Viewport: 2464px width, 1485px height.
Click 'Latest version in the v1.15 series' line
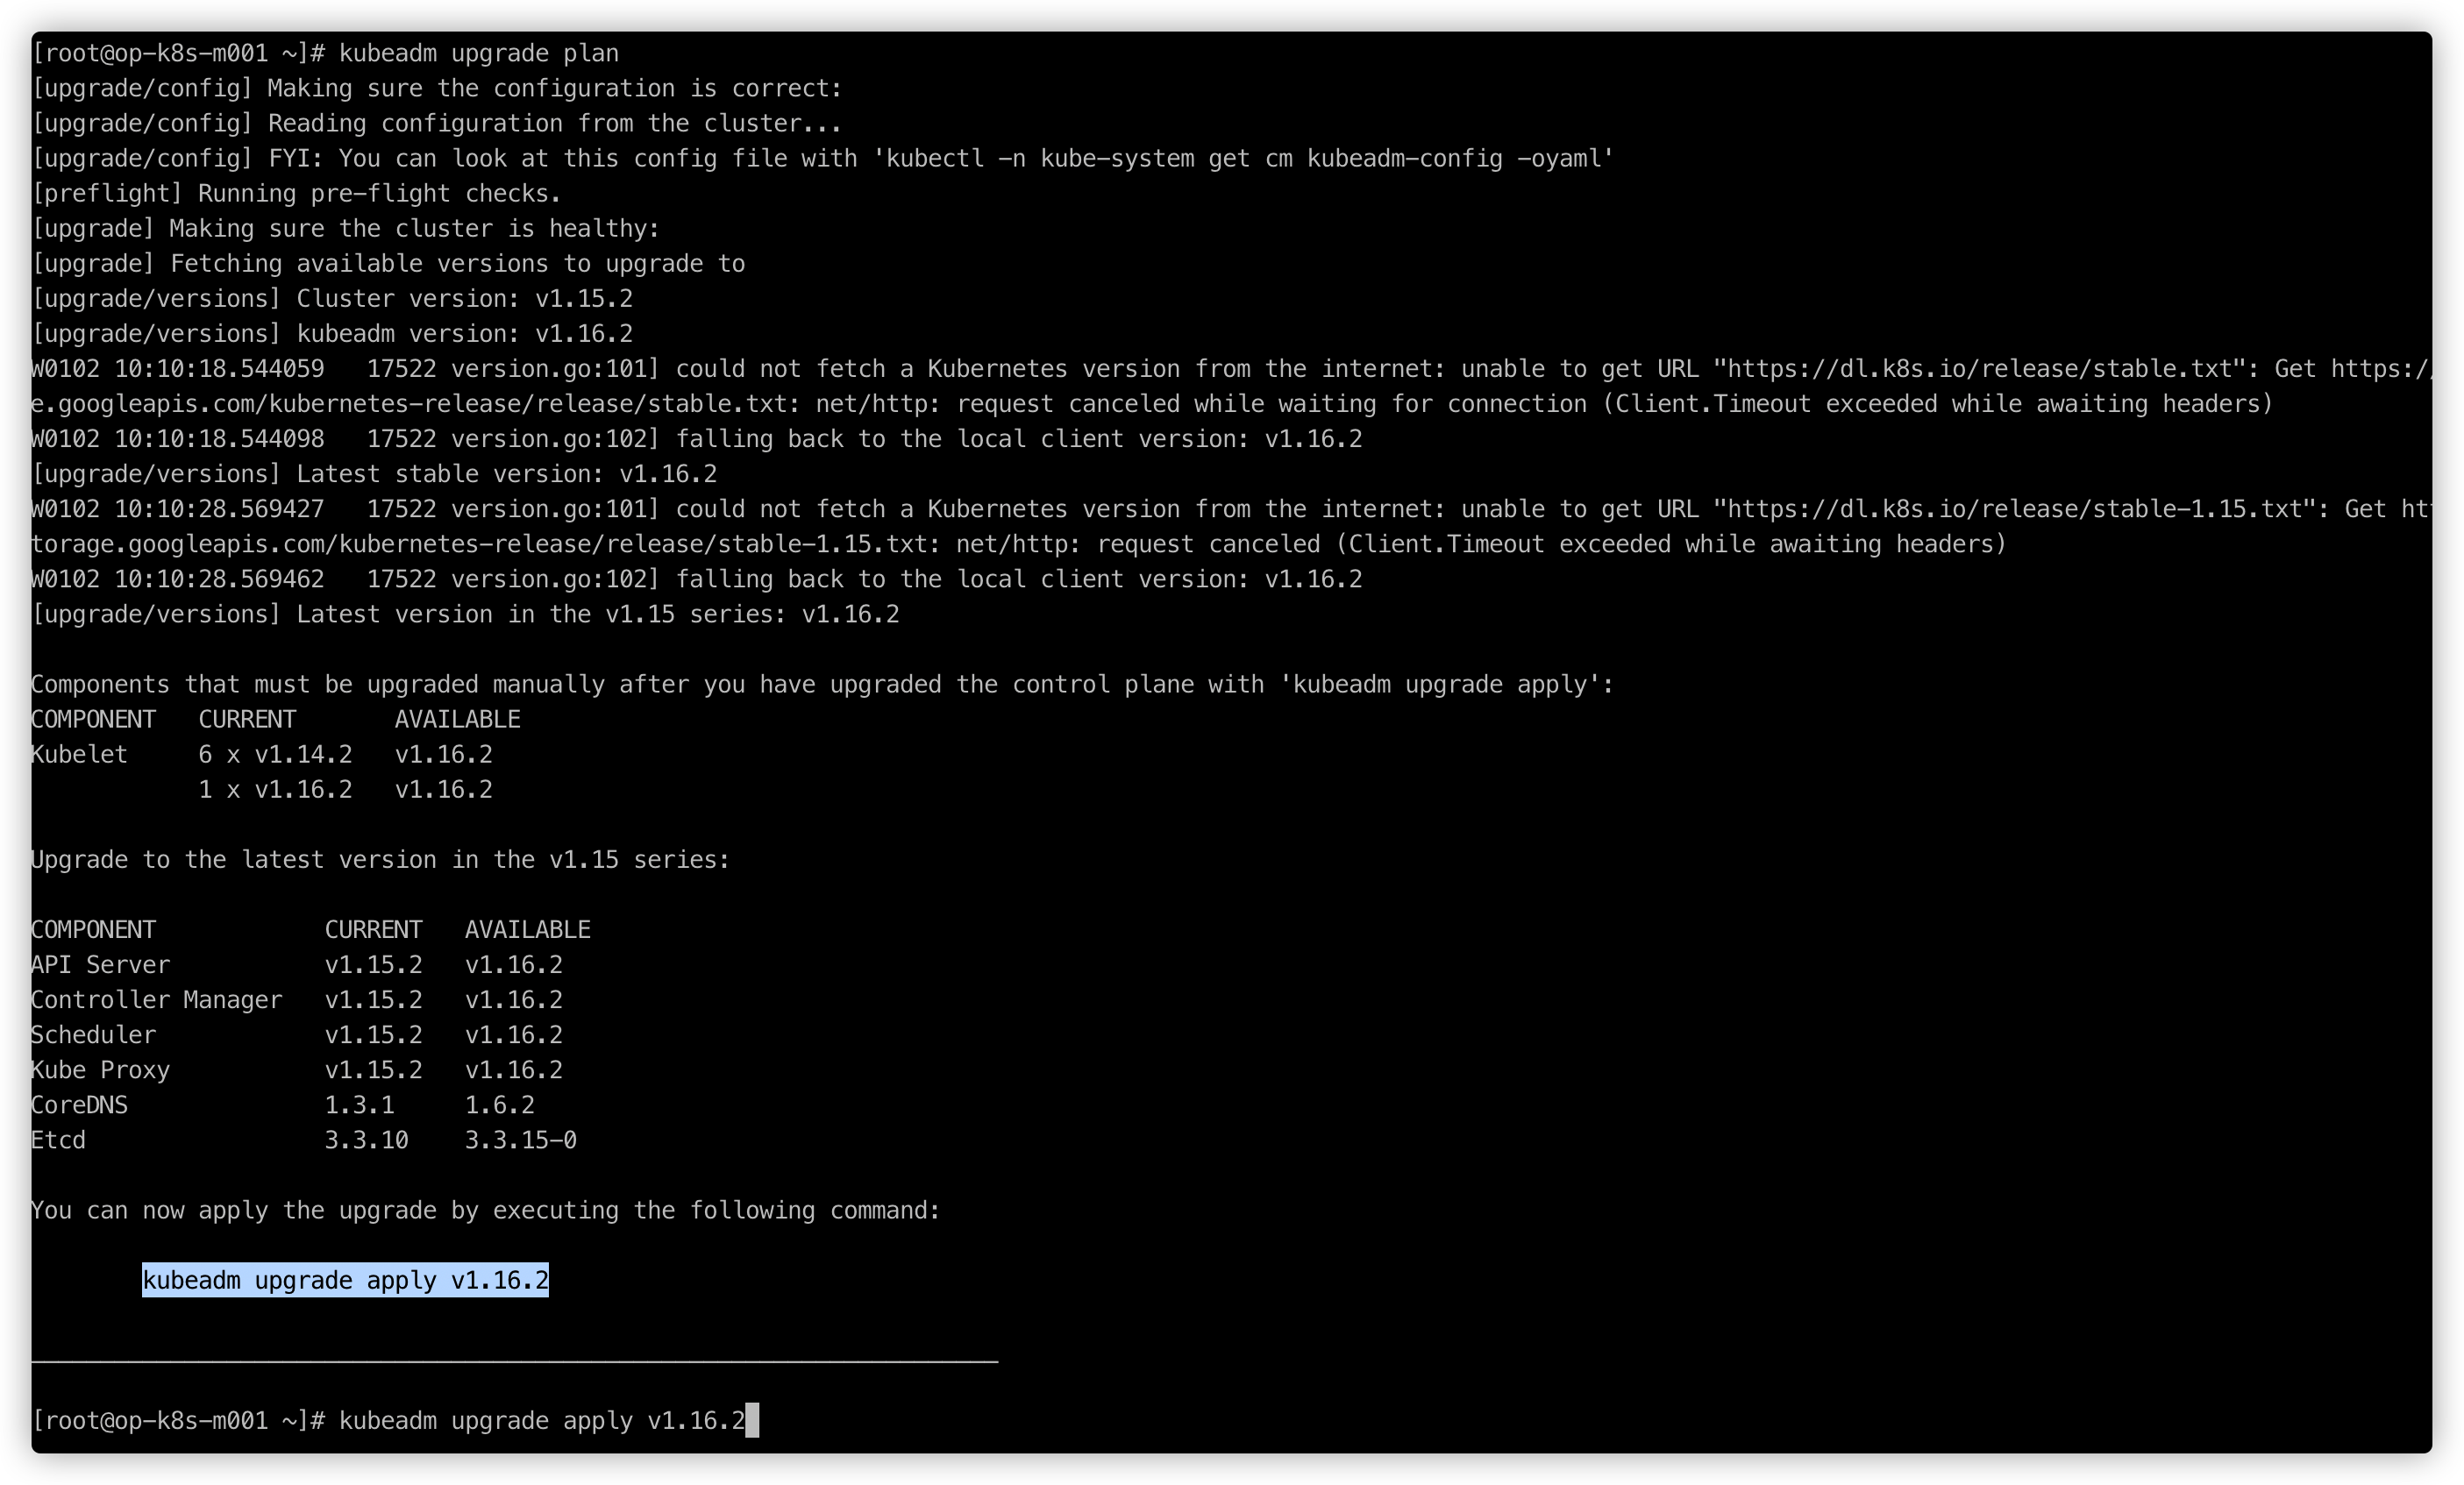[x=465, y=614]
